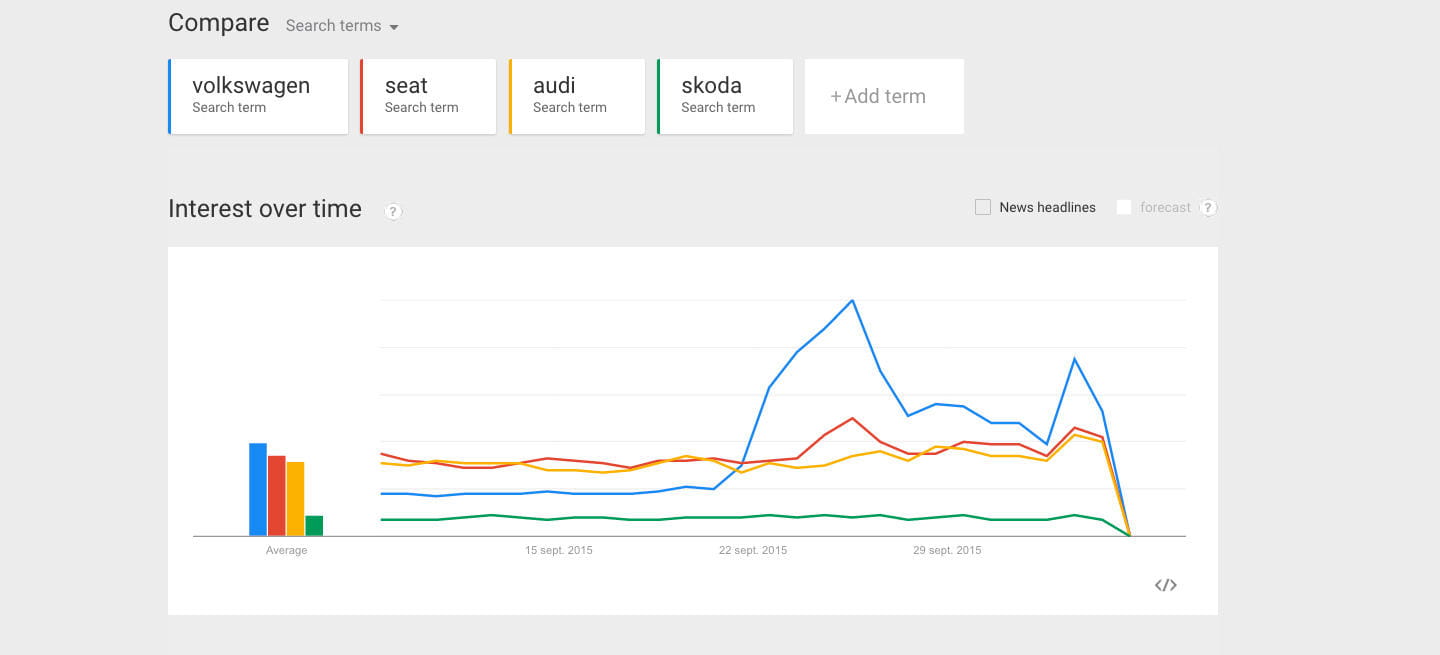Click the forecast help question mark icon
This screenshot has width=1440, height=655.
tap(1208, 208)
